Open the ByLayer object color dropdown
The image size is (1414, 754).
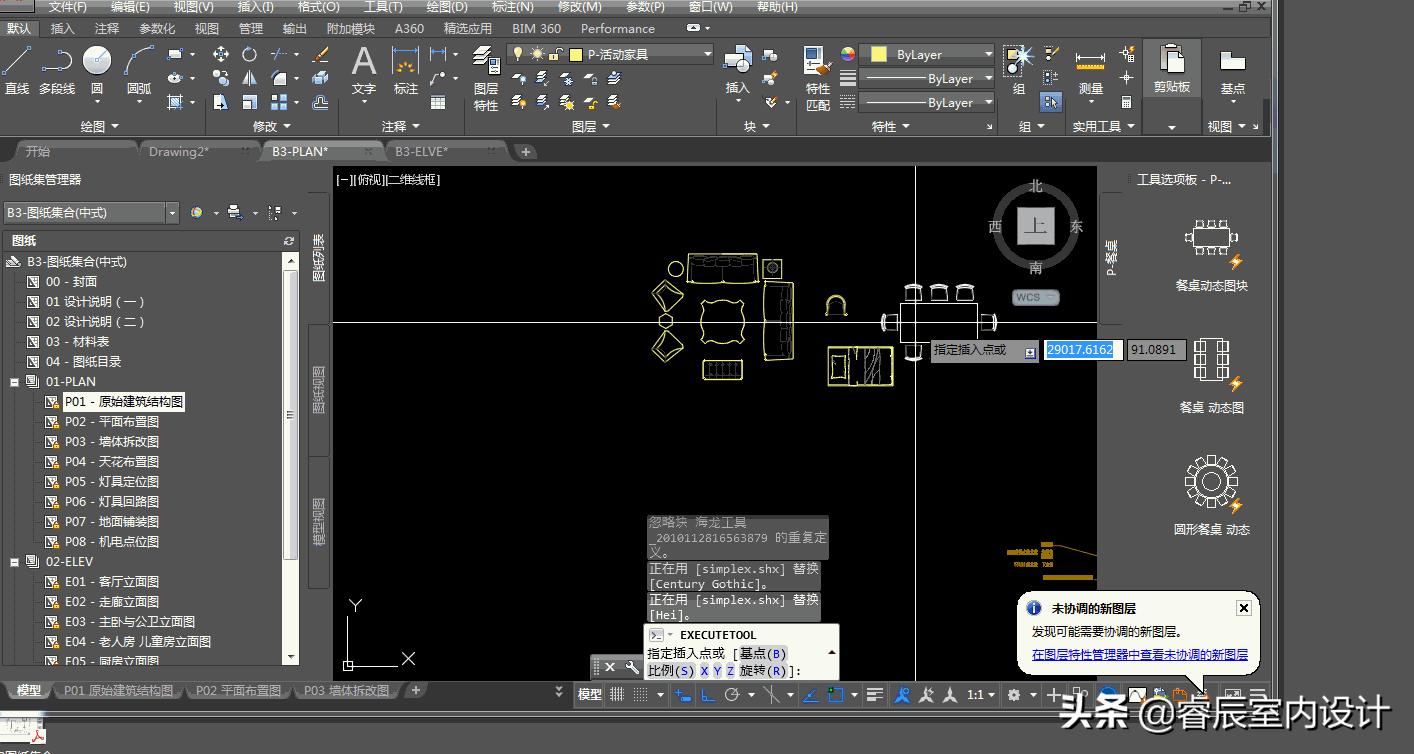(988, 54)
